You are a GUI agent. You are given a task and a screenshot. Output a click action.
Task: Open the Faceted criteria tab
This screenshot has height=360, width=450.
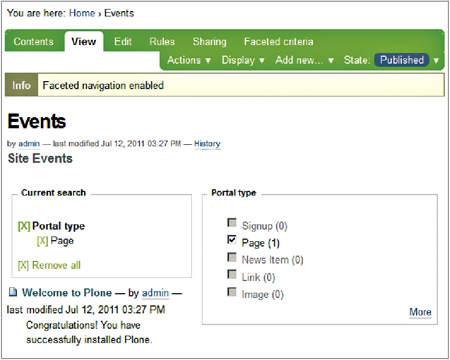tap(279, 42)
